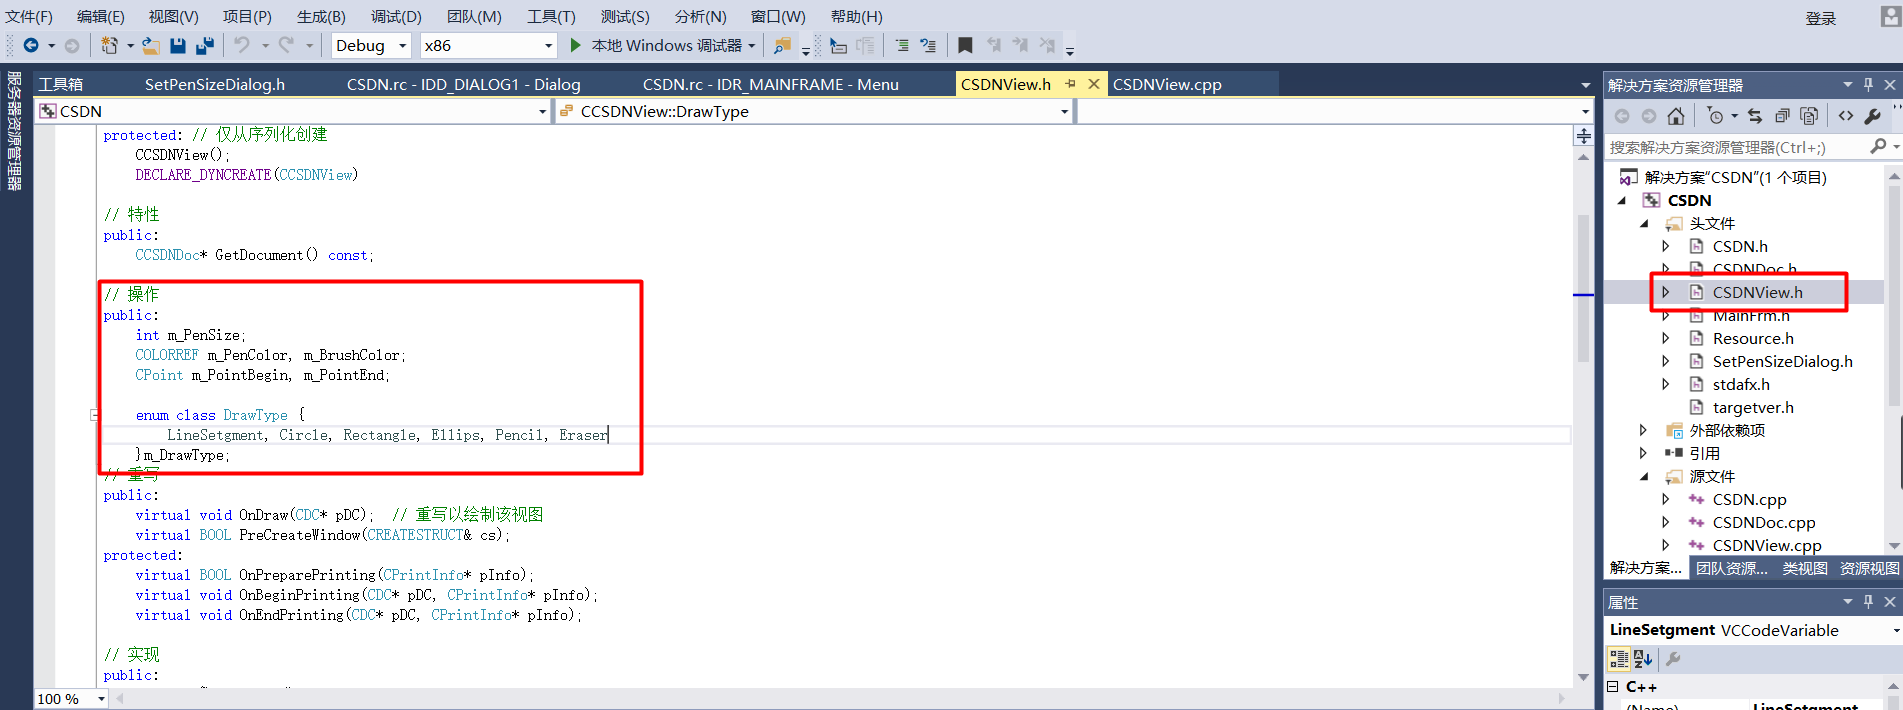This screenshot has height=710, width=1903.
Task: Toggle a bookmark with the bookmark icon
Action: pyautogui.click(x=965, y=45)
